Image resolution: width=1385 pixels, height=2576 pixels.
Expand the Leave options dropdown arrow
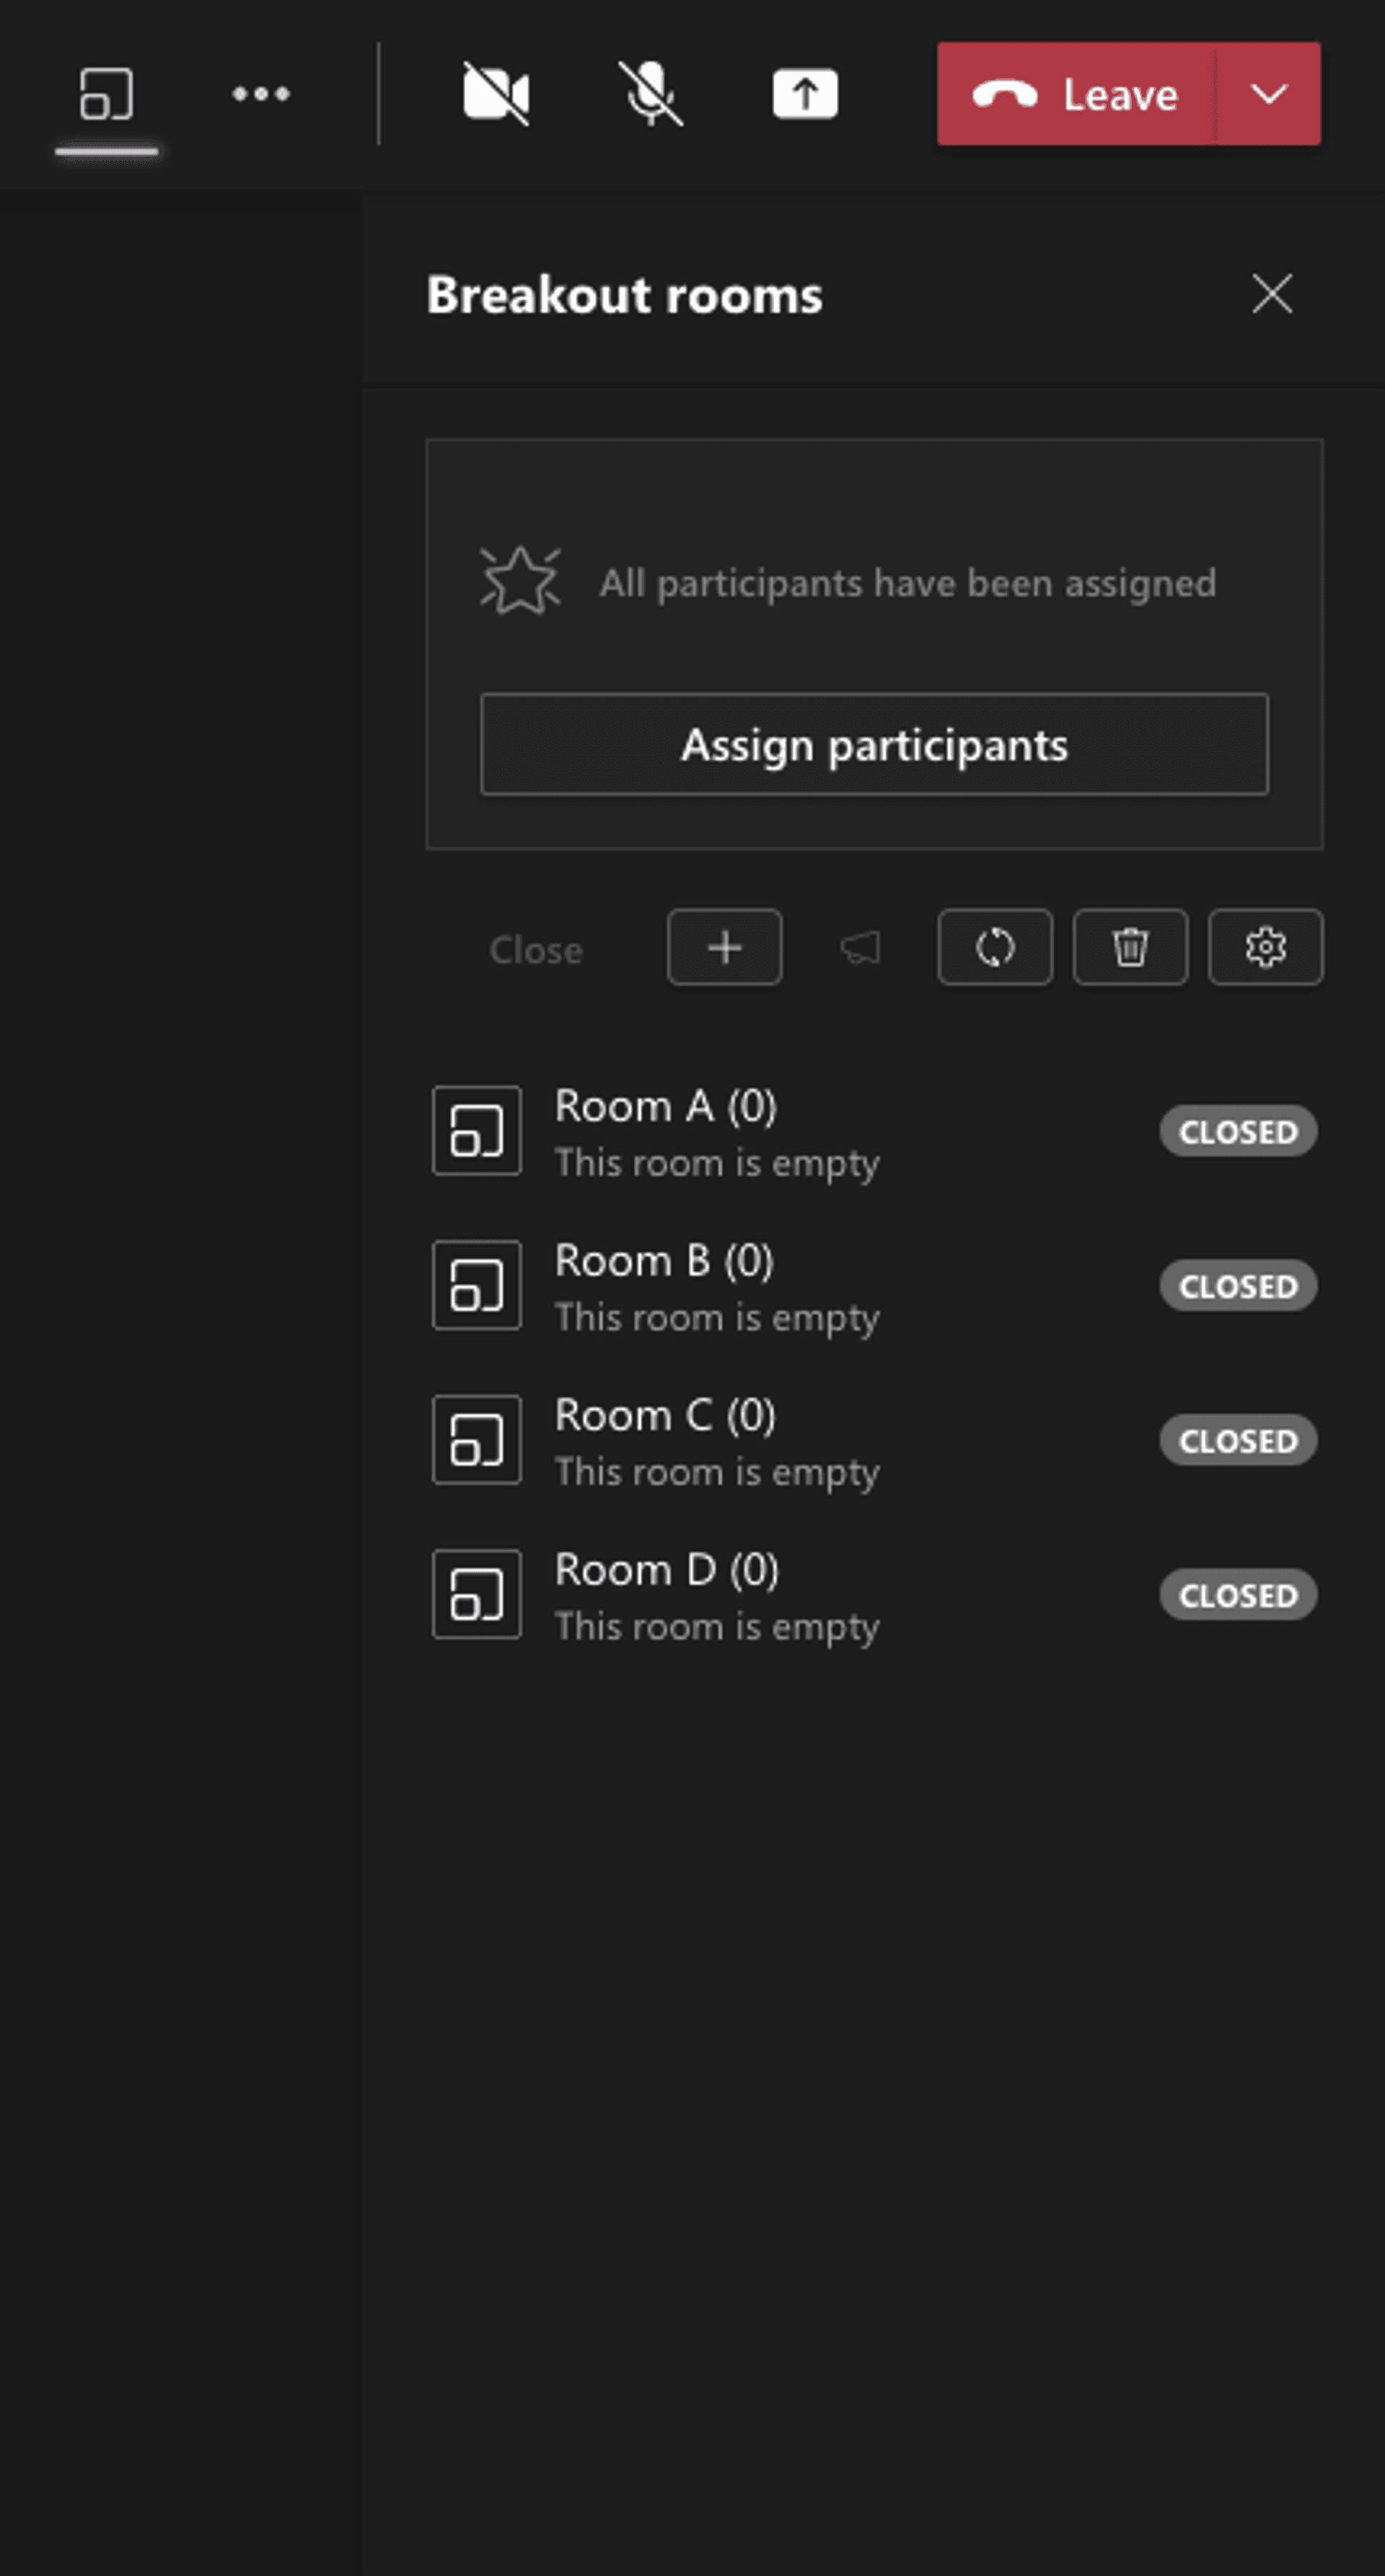pyautogui.click(x=1269, y=94)
